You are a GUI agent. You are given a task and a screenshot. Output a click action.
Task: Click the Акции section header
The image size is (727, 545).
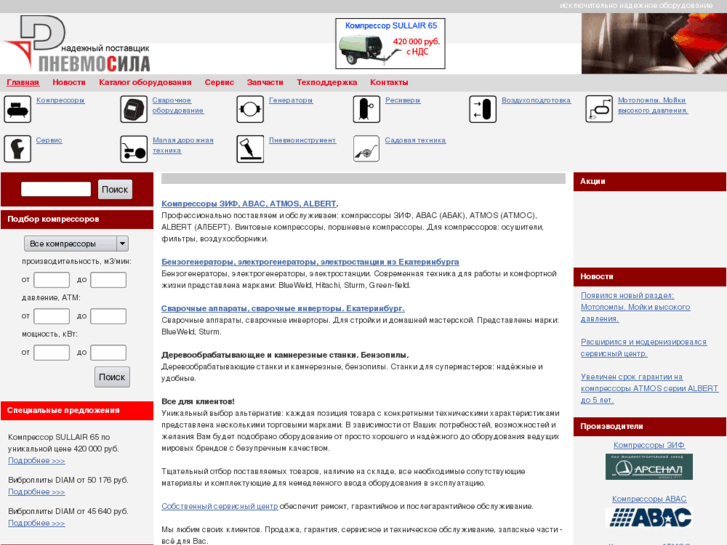pyautogui.click(x=650, y=181)
